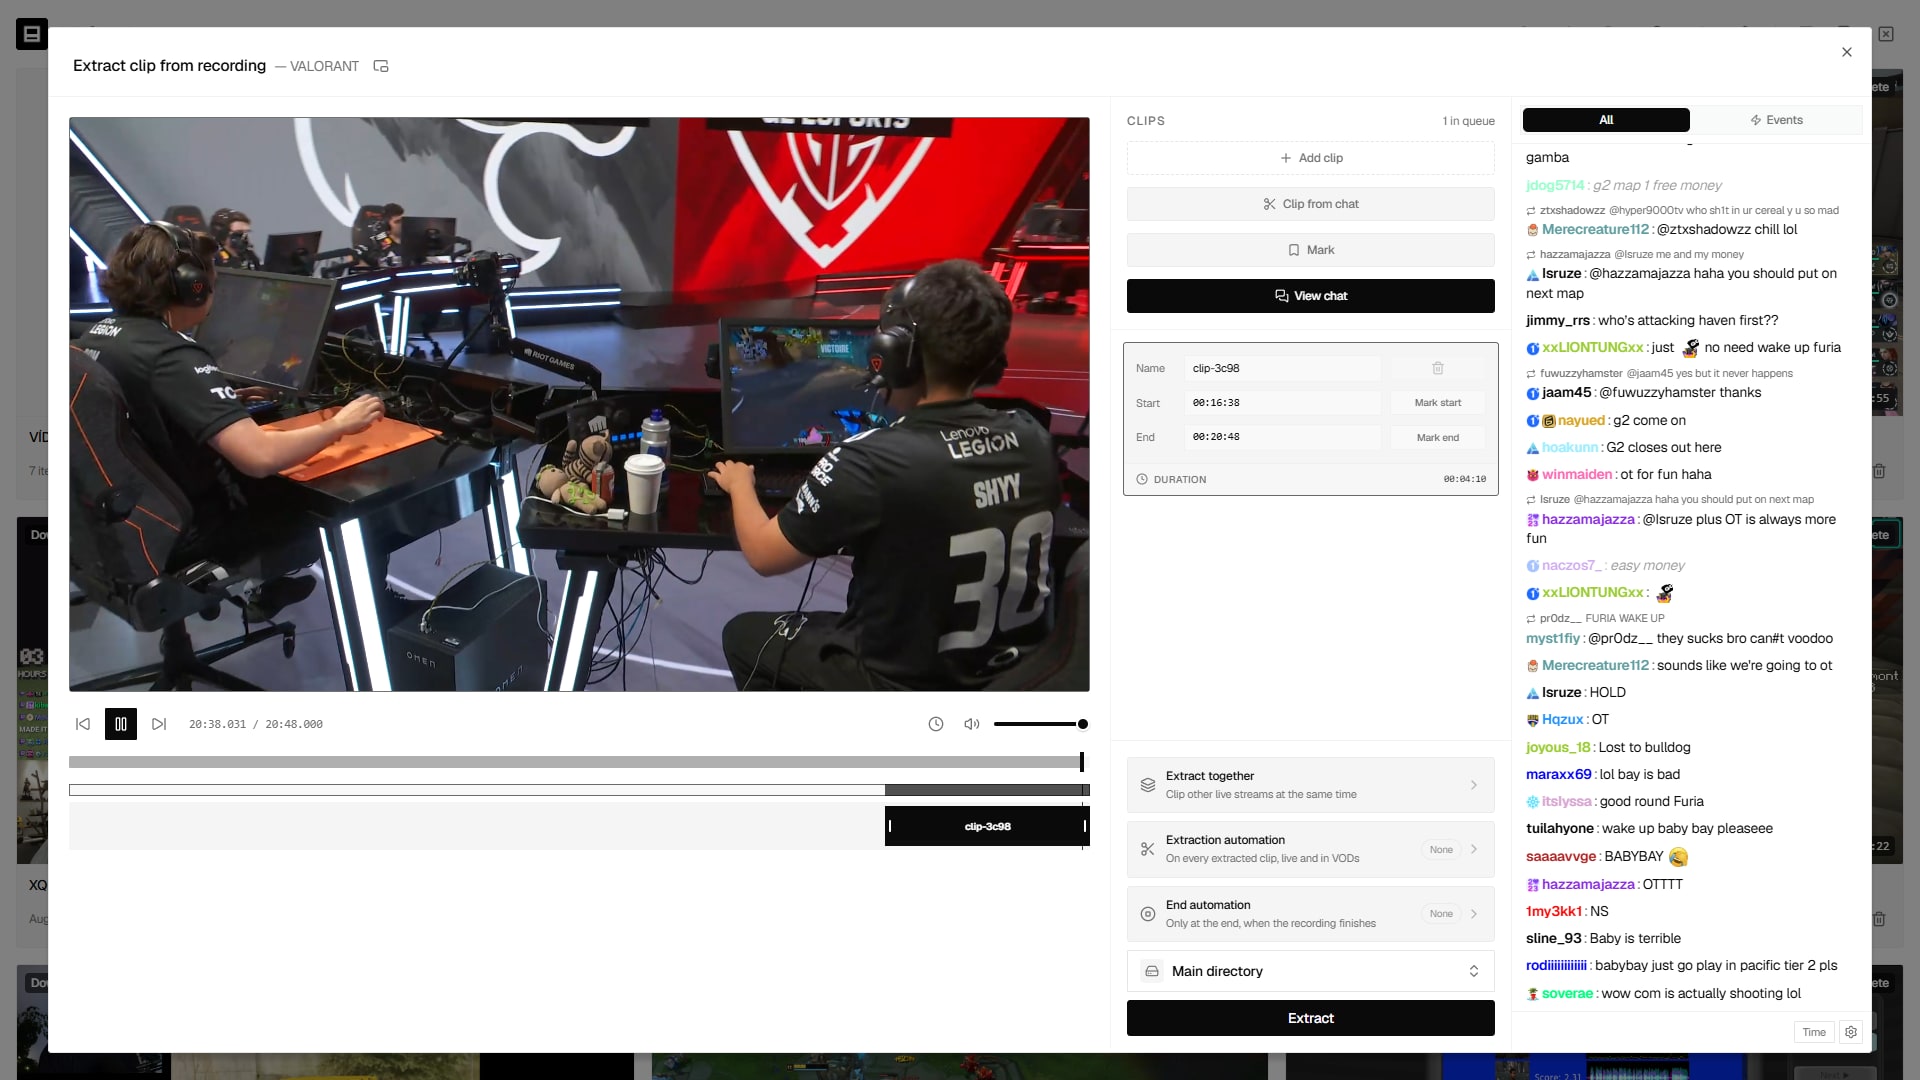The width and height of the screenshot is (1920, 1080).
Task: Click the Main directory drive icon
Action: (1152, 971)
